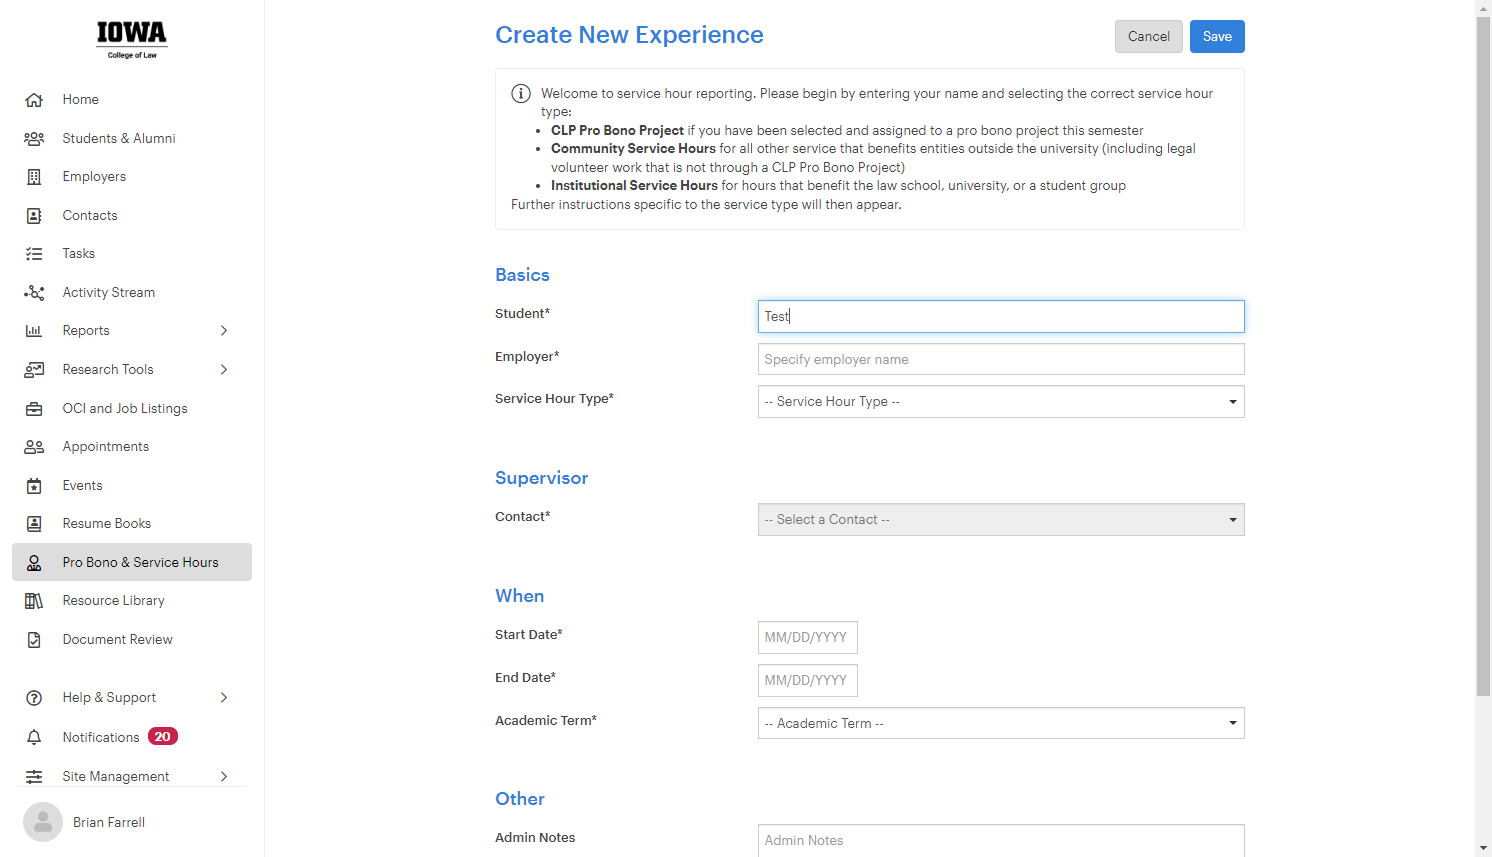This screenshot has width=1492, height=857.
Task: Open the Service Hour Type dropdown
Action: [x=1001, y=402]
